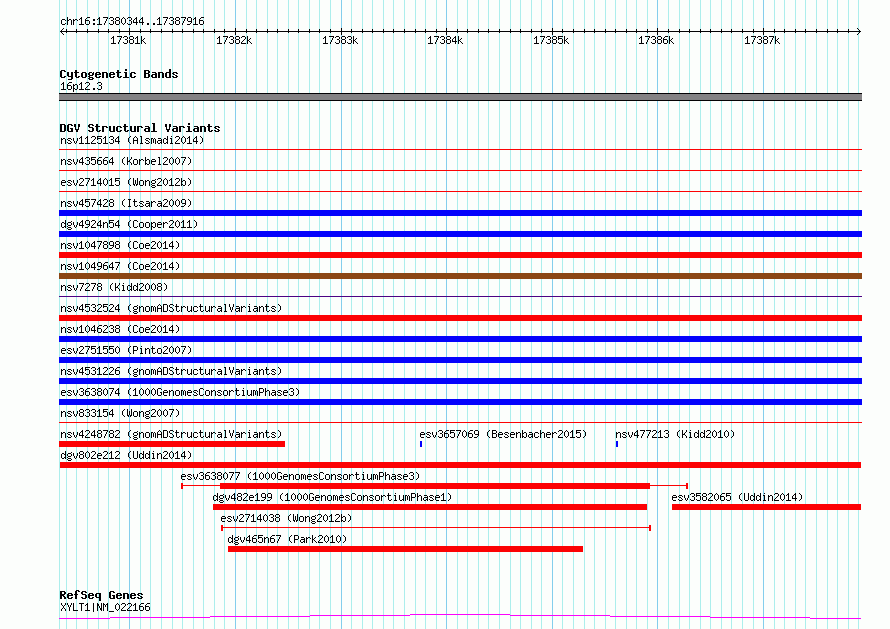Click the 17382k ruler tick label

coord(234,40)
